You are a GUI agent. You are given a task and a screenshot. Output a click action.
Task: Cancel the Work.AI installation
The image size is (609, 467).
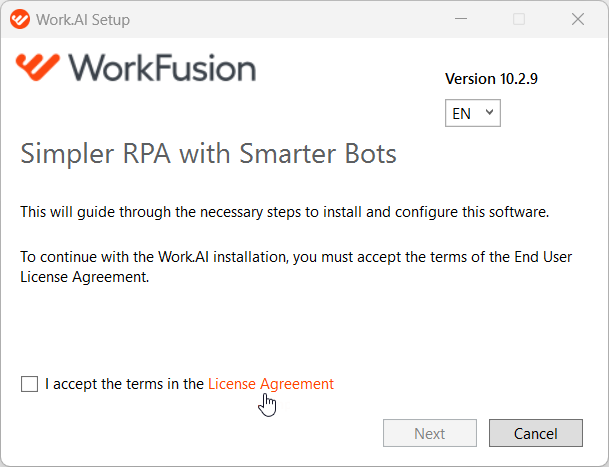pos(536,433)
